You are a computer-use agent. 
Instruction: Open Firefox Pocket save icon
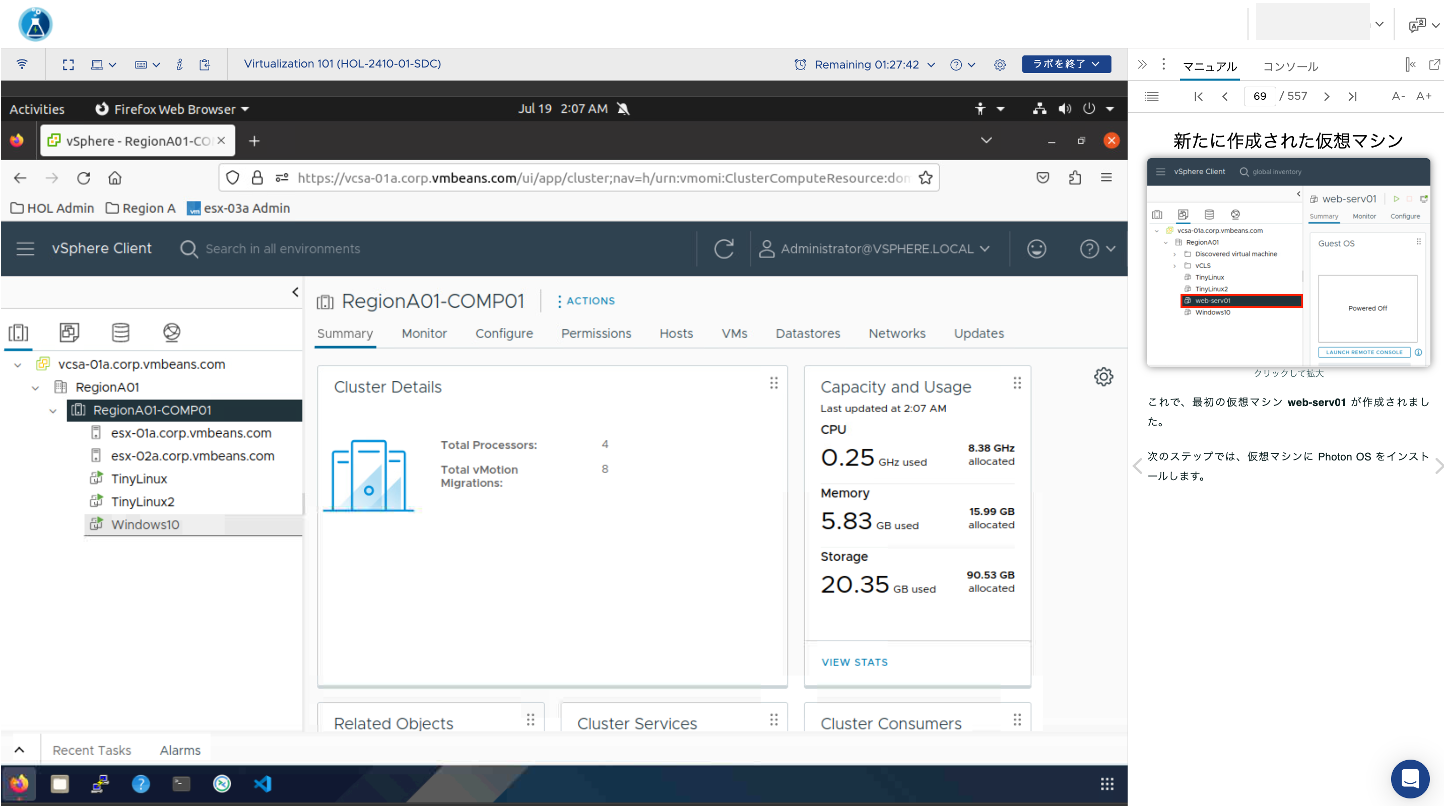pos(1042,177)
